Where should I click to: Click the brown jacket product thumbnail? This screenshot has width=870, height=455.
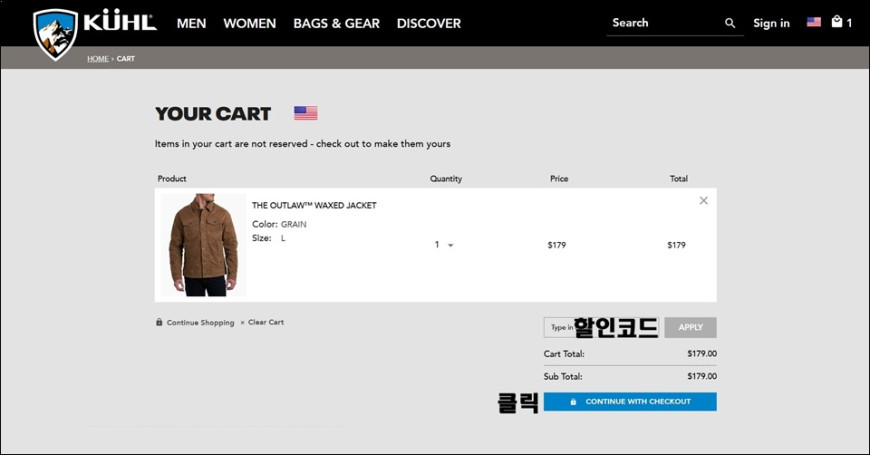coord(204,245)
